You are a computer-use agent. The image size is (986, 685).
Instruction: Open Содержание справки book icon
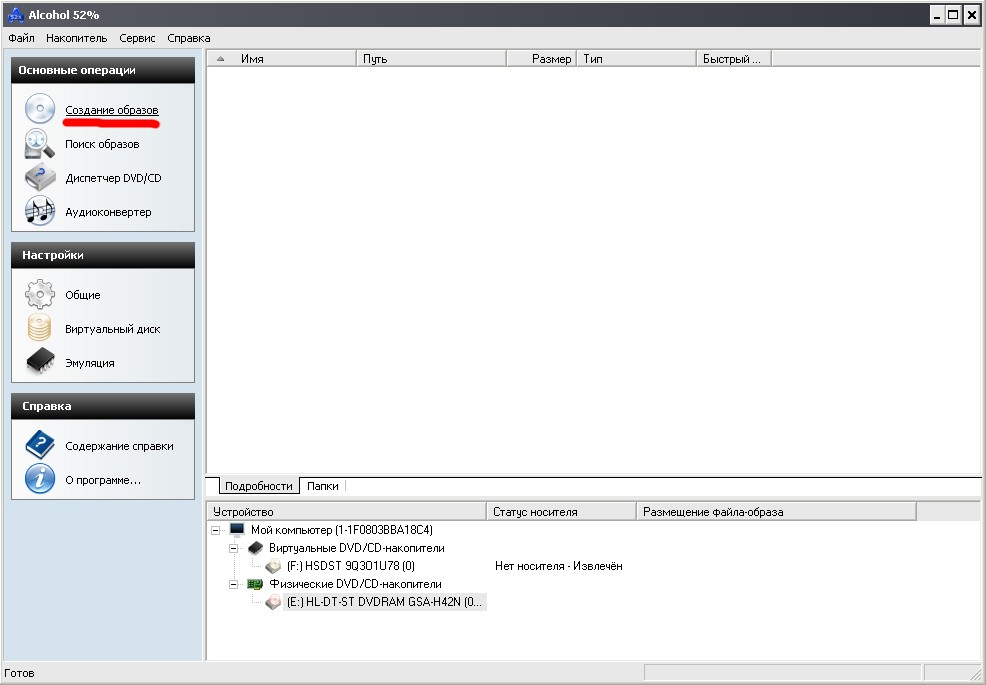(40, 445)
